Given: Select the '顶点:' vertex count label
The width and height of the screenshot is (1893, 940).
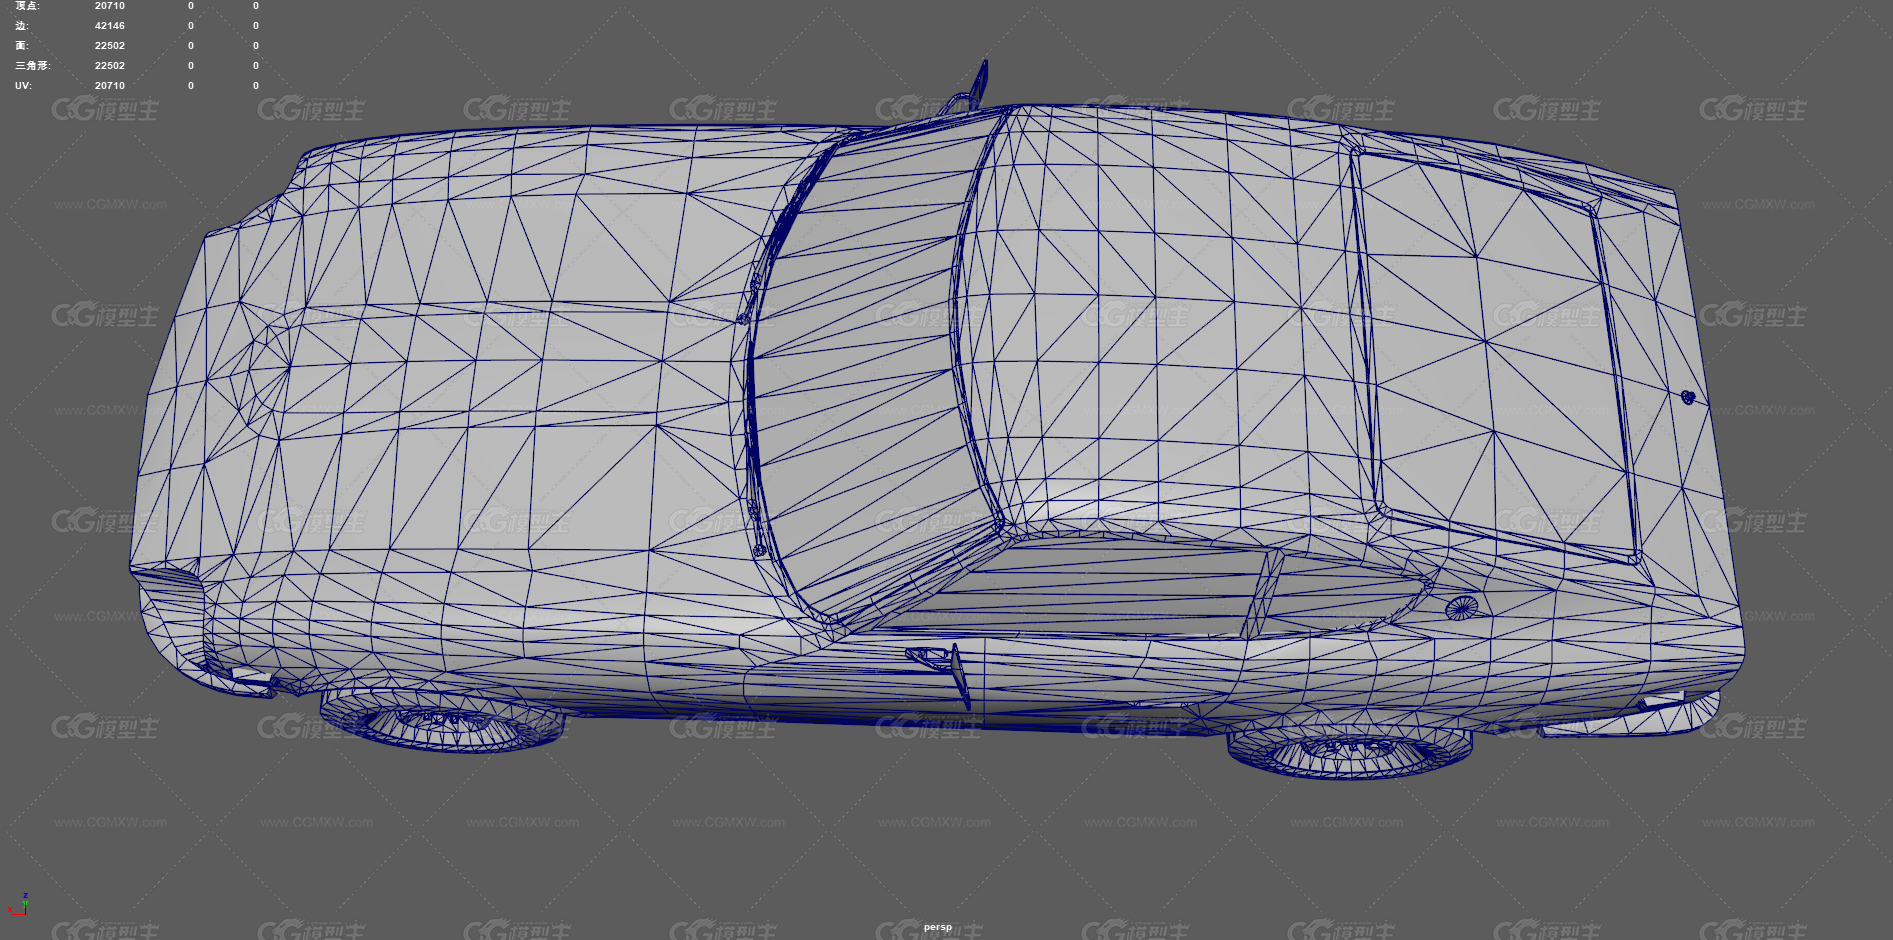Looking at the screenshot, I should coord(27,6).
